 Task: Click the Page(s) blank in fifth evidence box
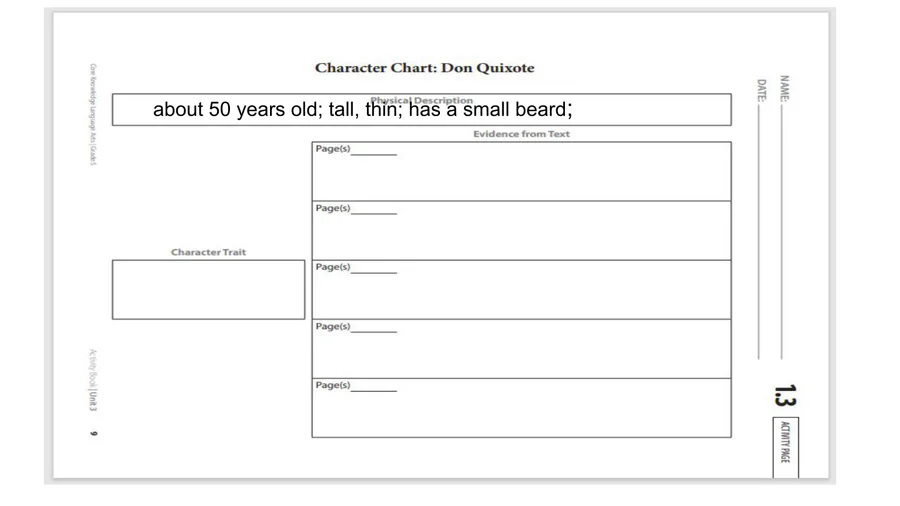click(x=373, y=386)
